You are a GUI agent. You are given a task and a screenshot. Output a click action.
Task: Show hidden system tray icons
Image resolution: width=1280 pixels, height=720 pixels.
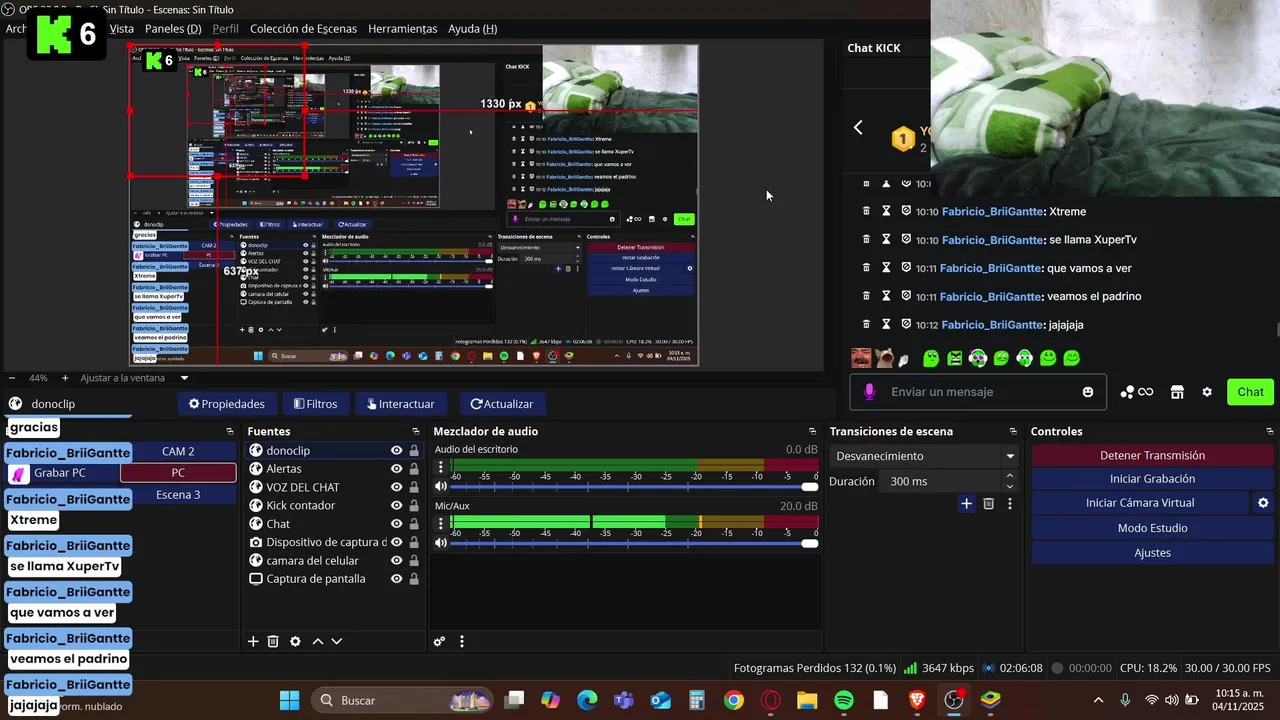(x=1098, y=700)
